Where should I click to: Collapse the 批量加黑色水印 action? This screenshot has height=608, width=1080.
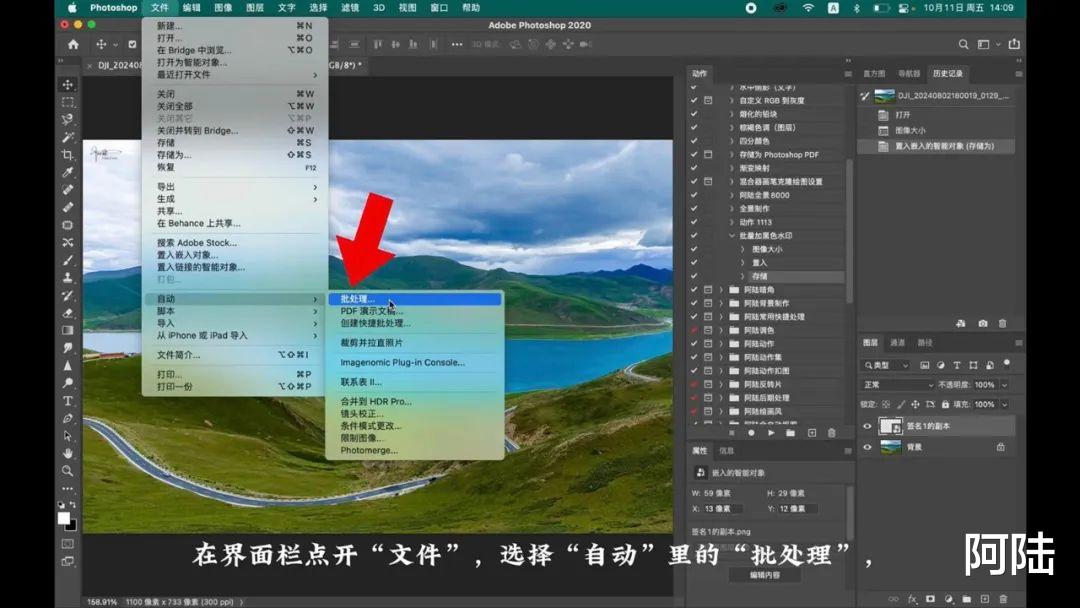tap(731, 235)
